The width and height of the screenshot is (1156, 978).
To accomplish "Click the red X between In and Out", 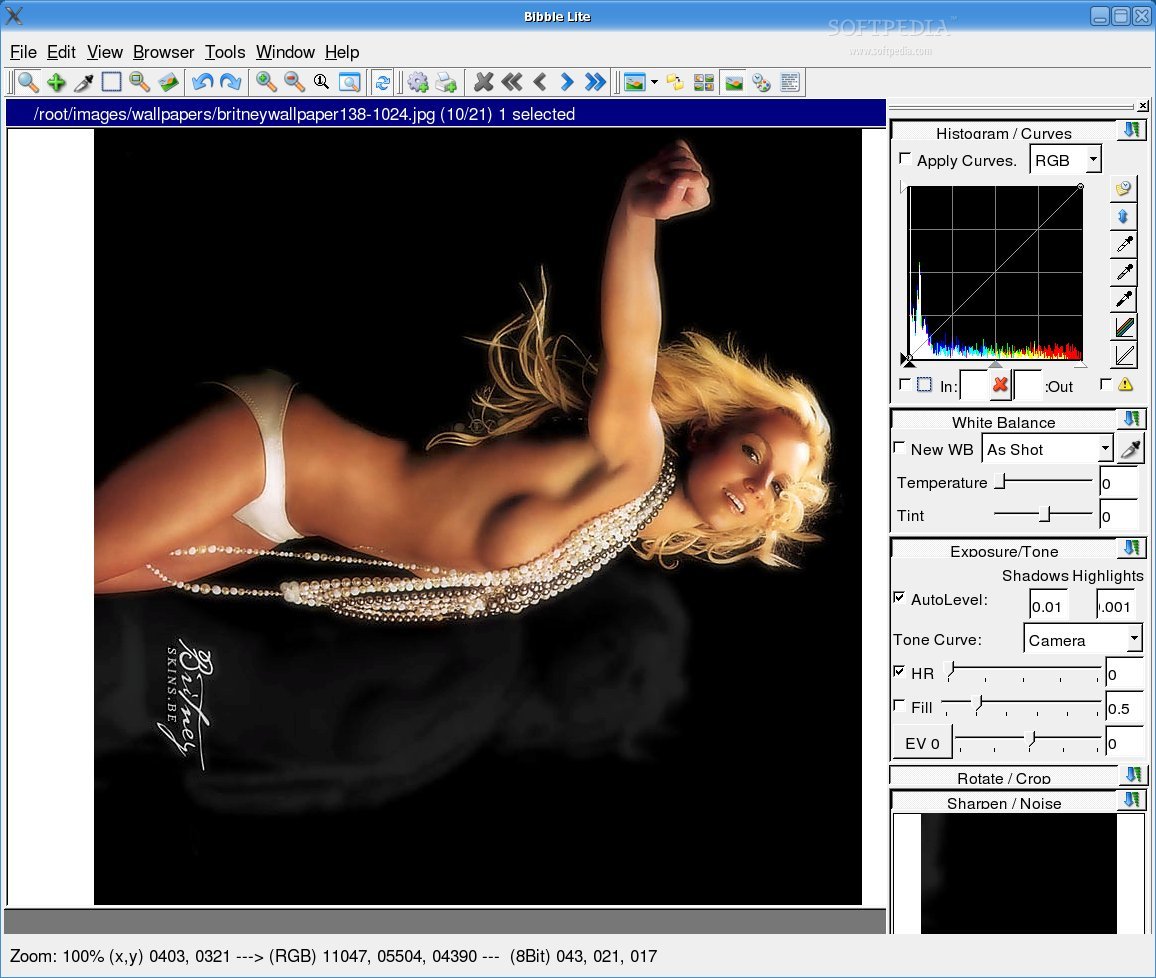I will [1000, 385].
